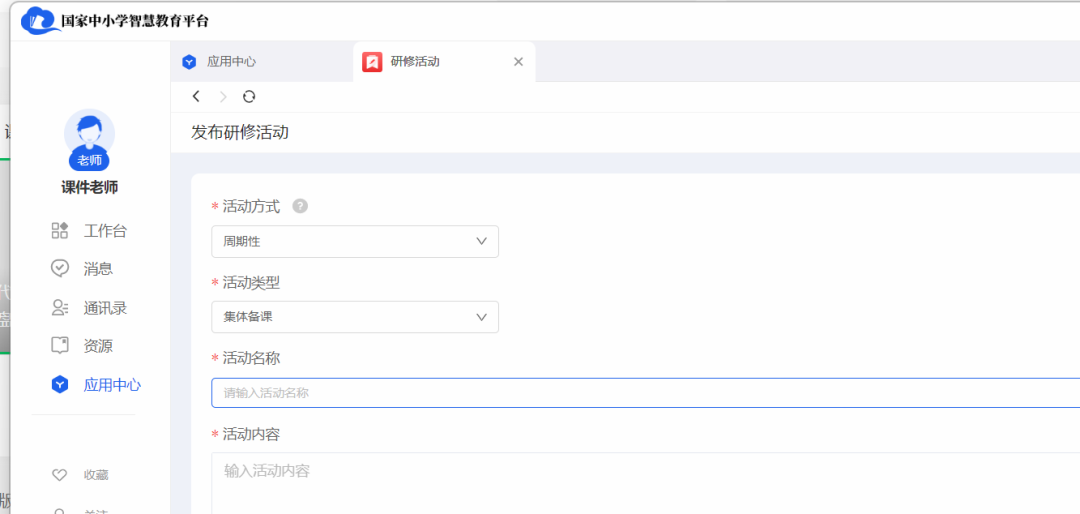
Task: Click the 活动方式 help question mark
Action: click(300, 206)
